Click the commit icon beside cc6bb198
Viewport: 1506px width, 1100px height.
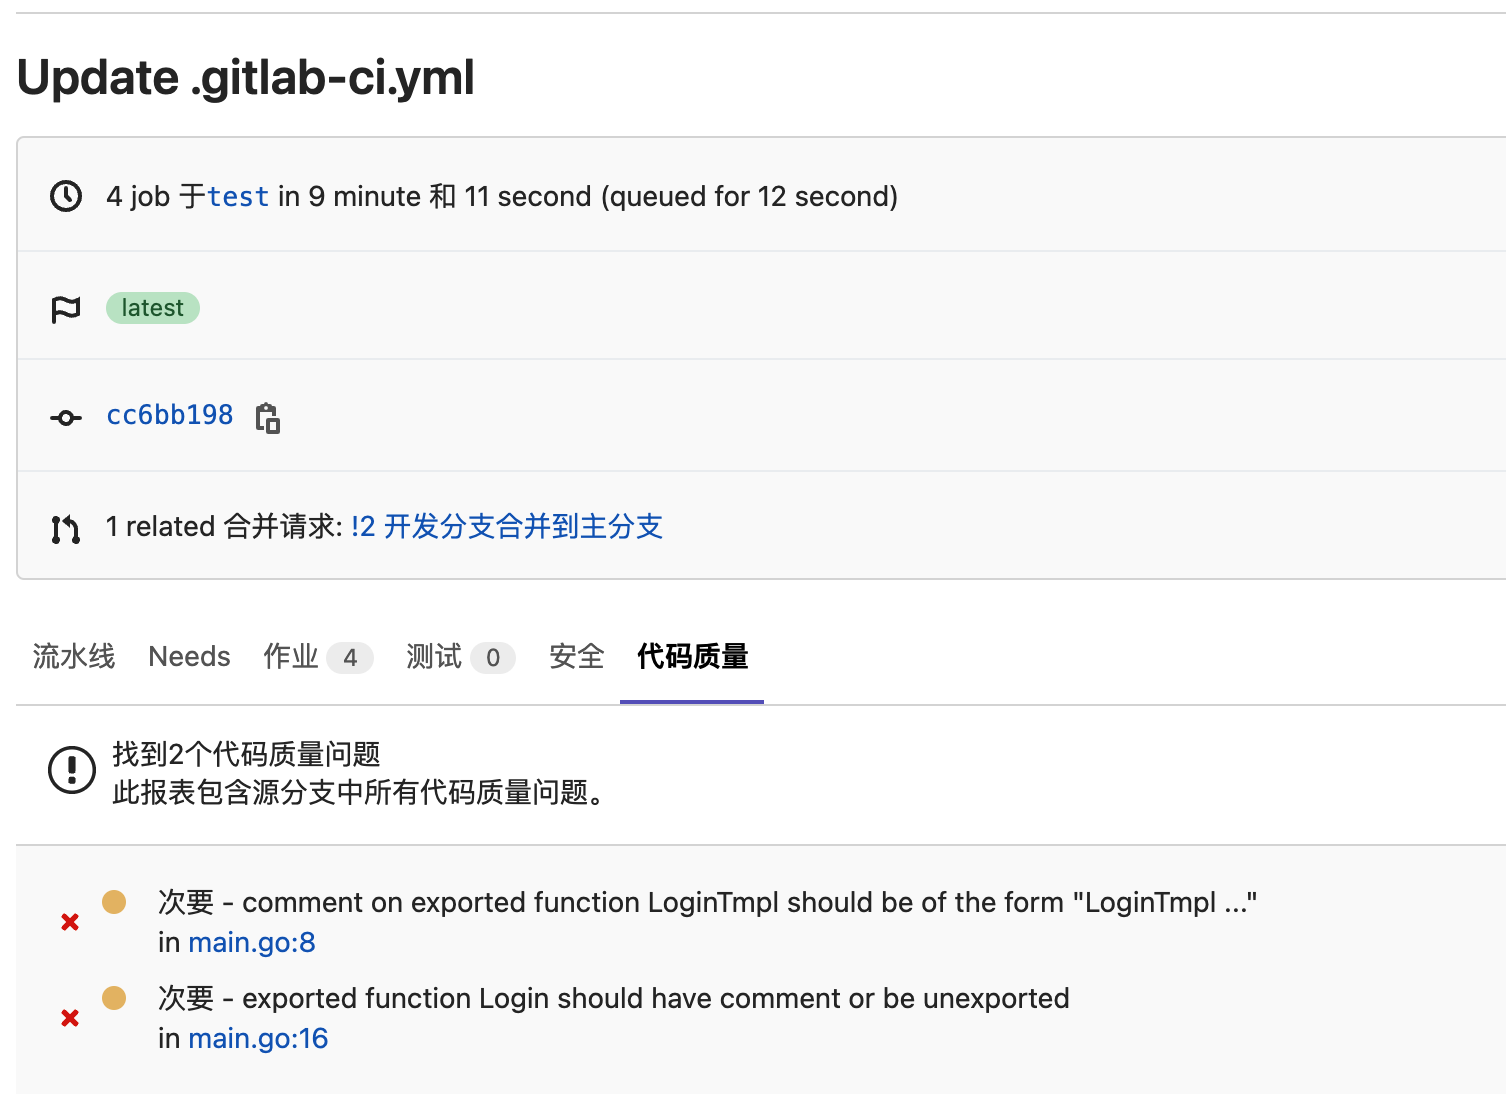(66, 417)
